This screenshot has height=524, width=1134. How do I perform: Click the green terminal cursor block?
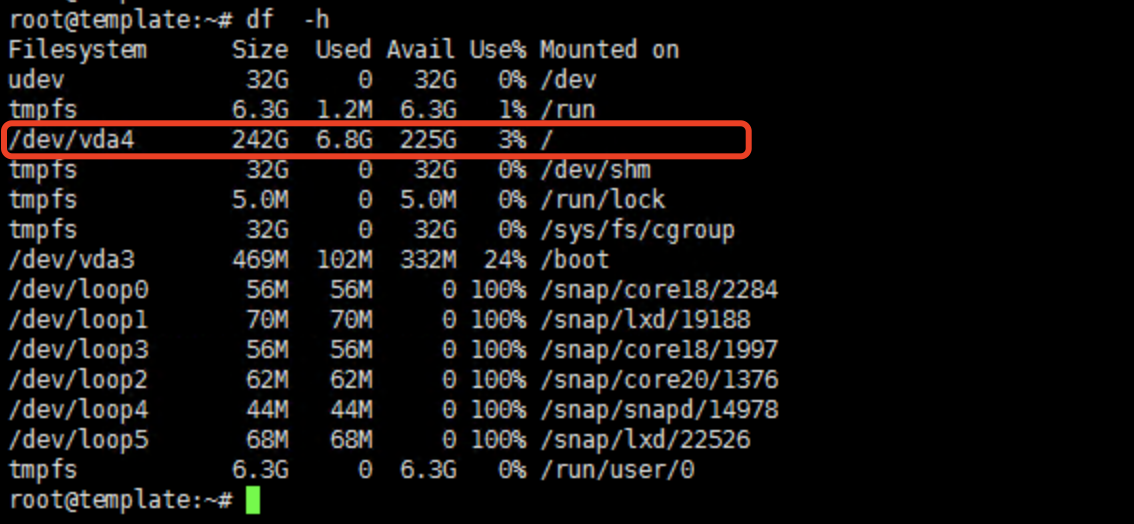pos(252,500)
